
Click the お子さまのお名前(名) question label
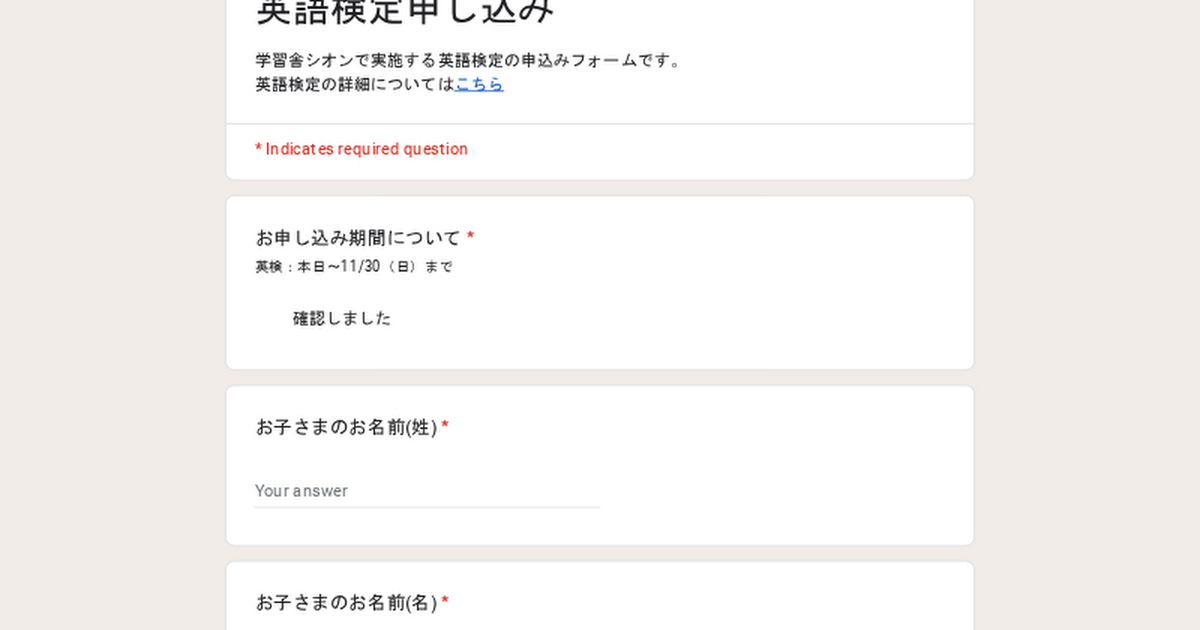[346, 603]
